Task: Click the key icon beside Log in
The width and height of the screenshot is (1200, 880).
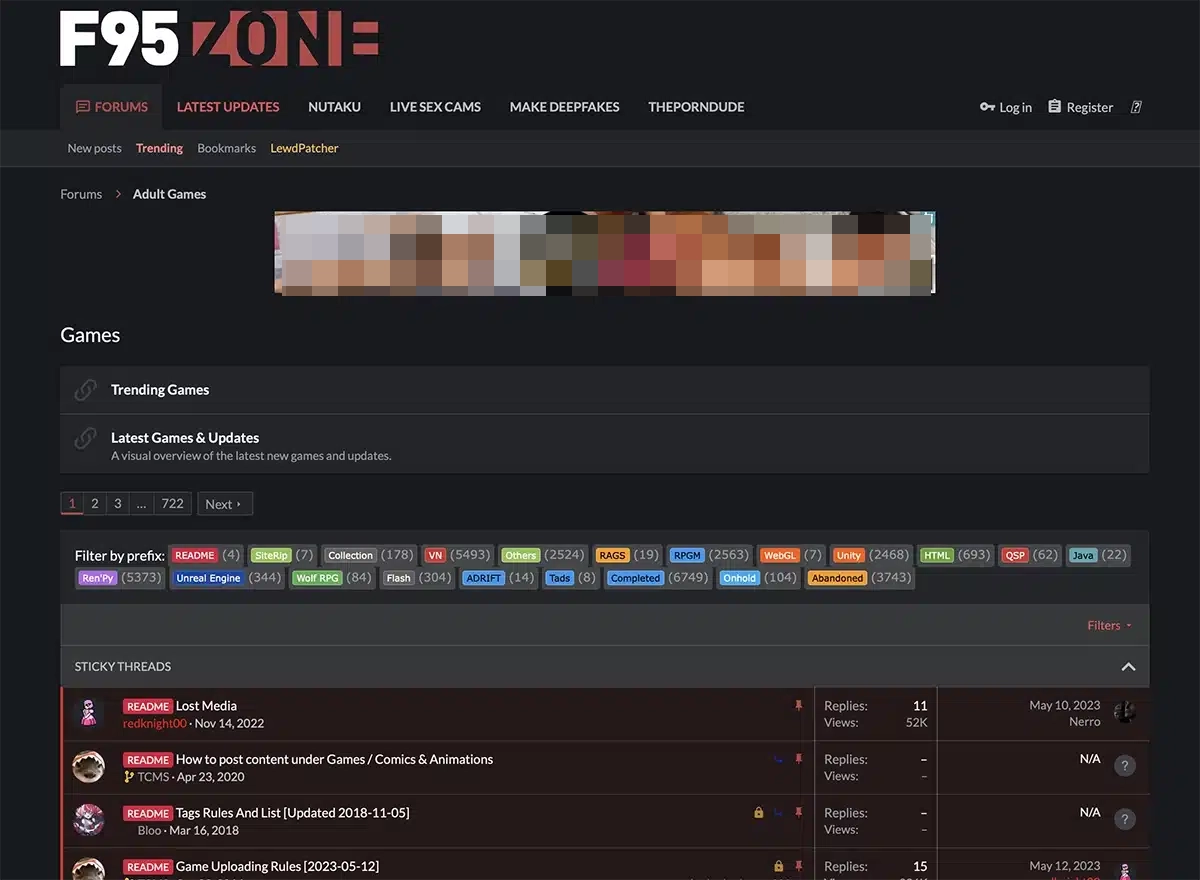Action: click(985, 107)
